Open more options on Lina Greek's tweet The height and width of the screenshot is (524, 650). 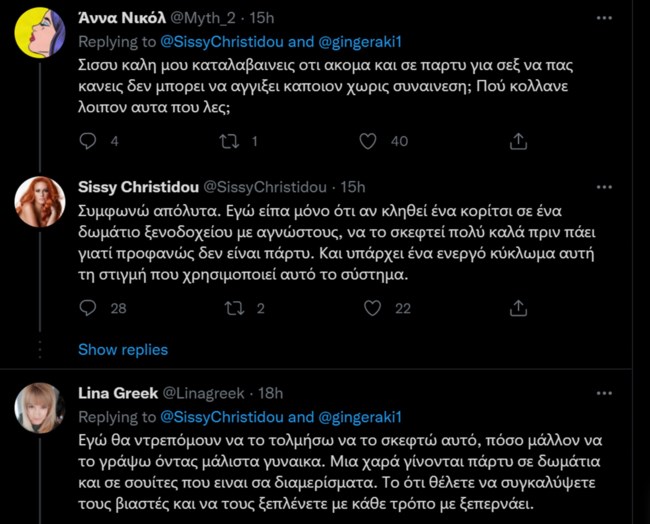604,390
